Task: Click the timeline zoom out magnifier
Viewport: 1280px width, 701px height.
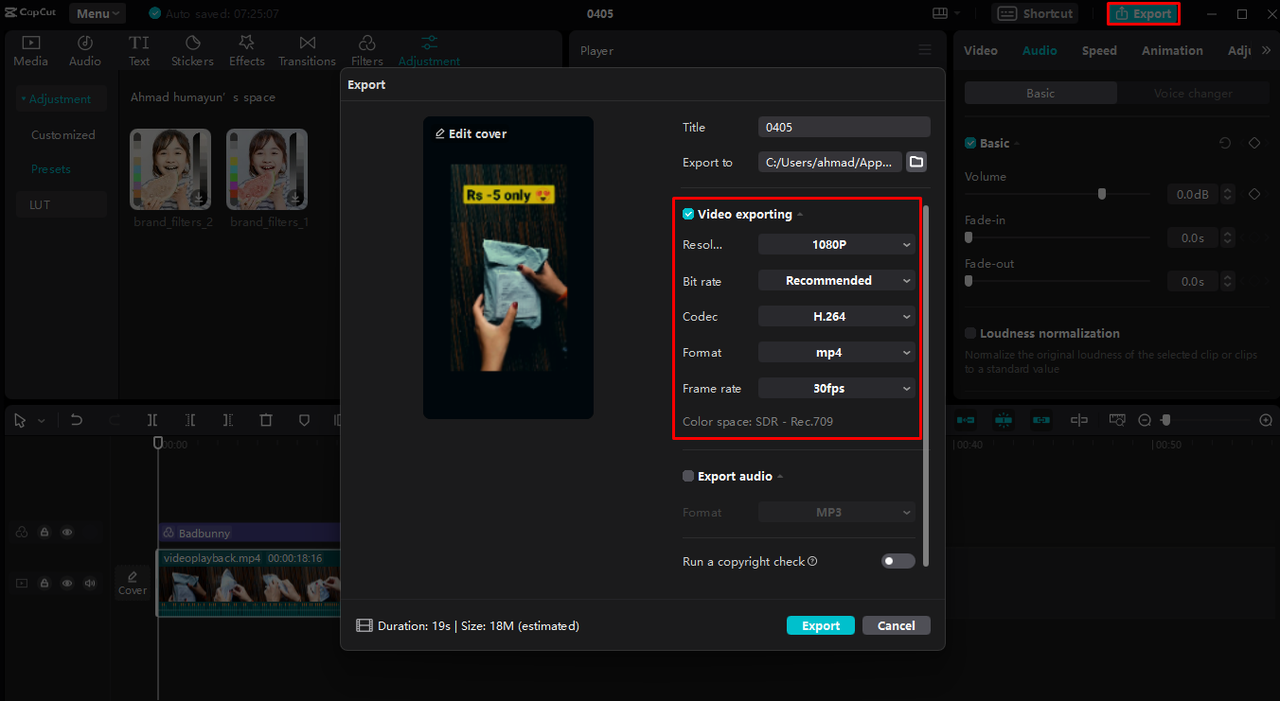Action: pos(1145,421)
